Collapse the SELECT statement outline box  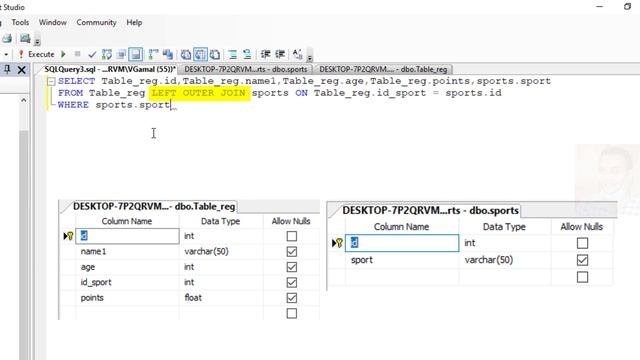(51, 81)
